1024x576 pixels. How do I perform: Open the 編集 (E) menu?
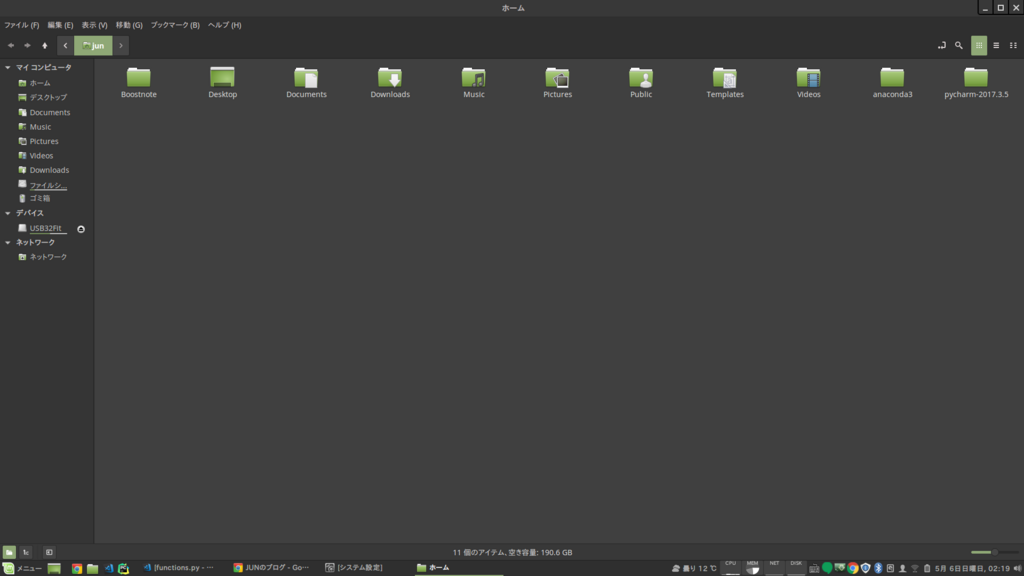[x=60, y=25]
